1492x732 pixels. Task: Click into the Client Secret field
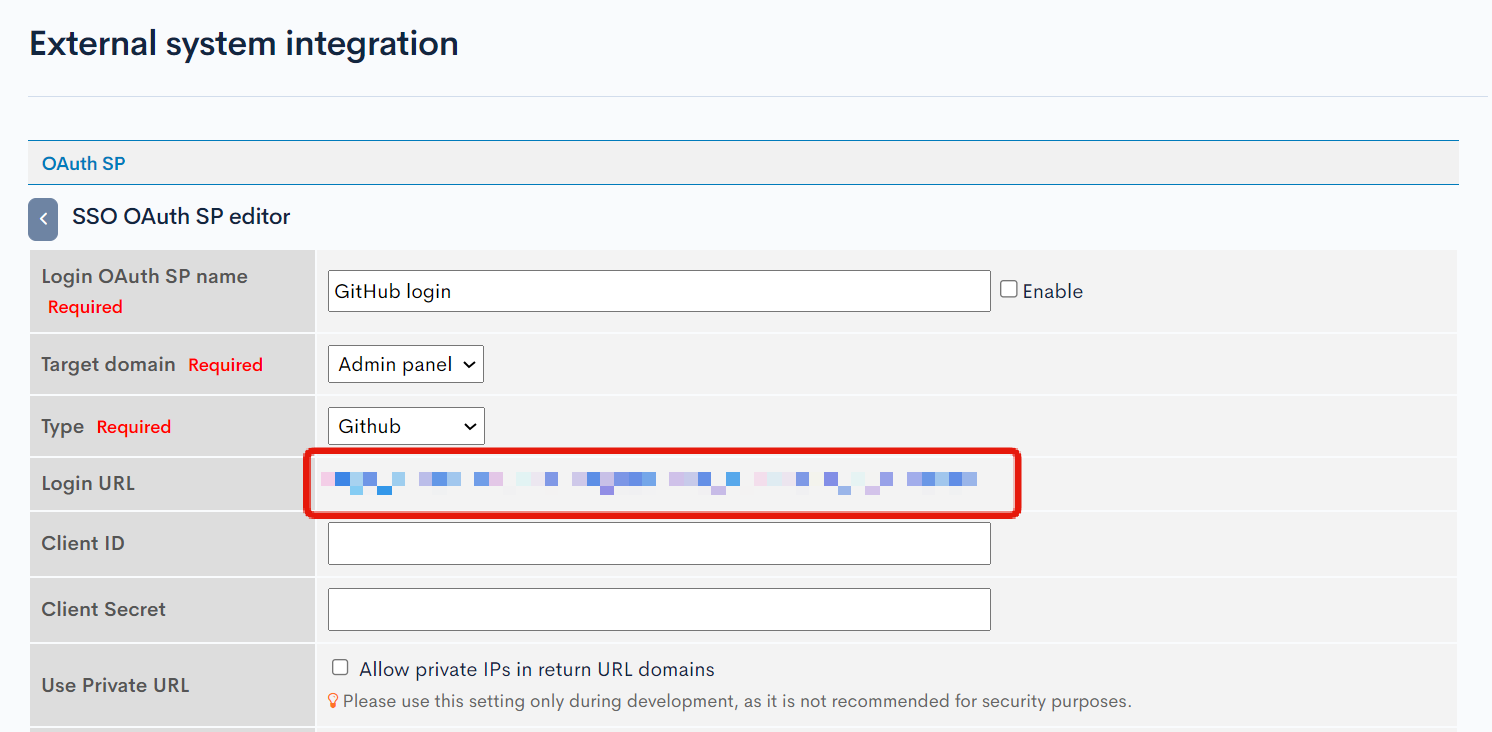click(659, 609)
